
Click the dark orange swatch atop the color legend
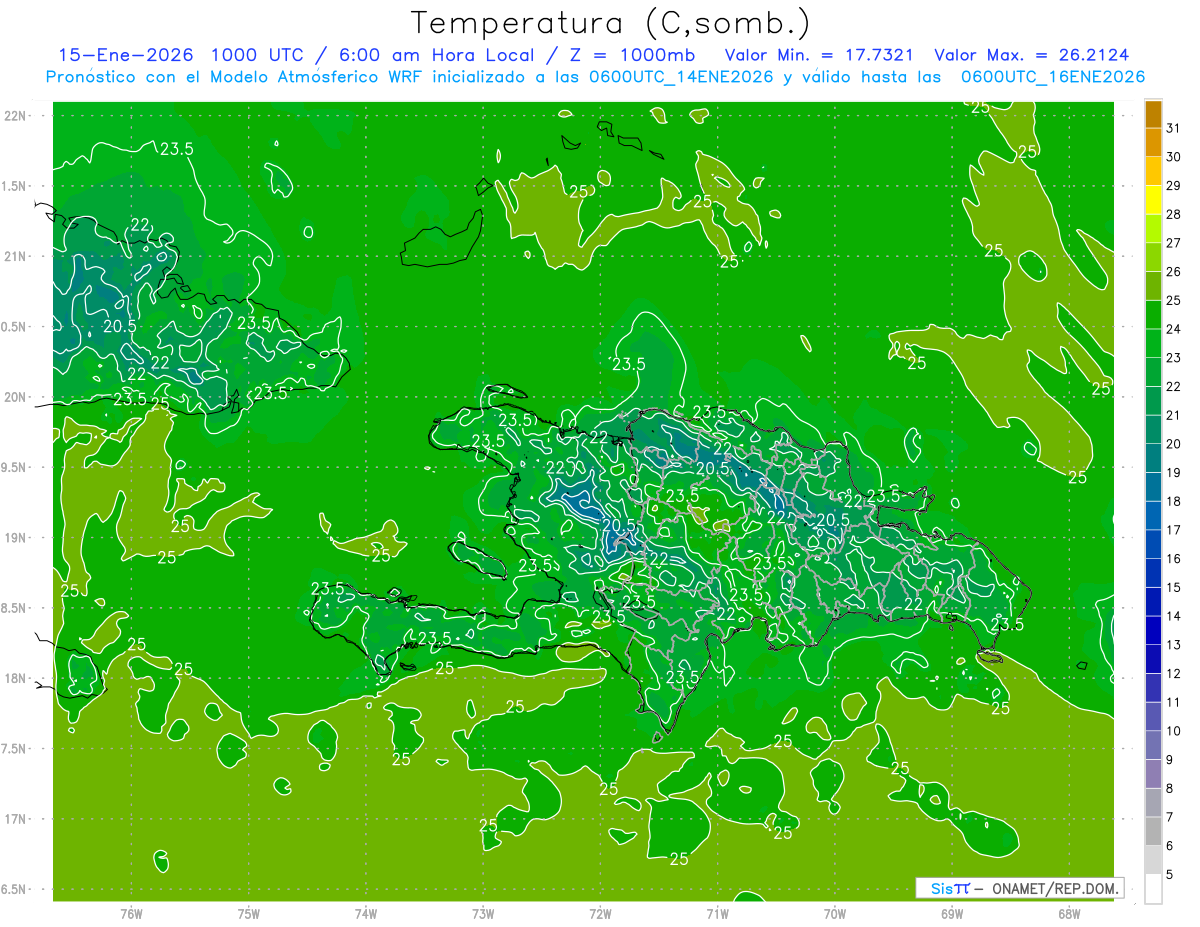click(x=1153, y=114)
